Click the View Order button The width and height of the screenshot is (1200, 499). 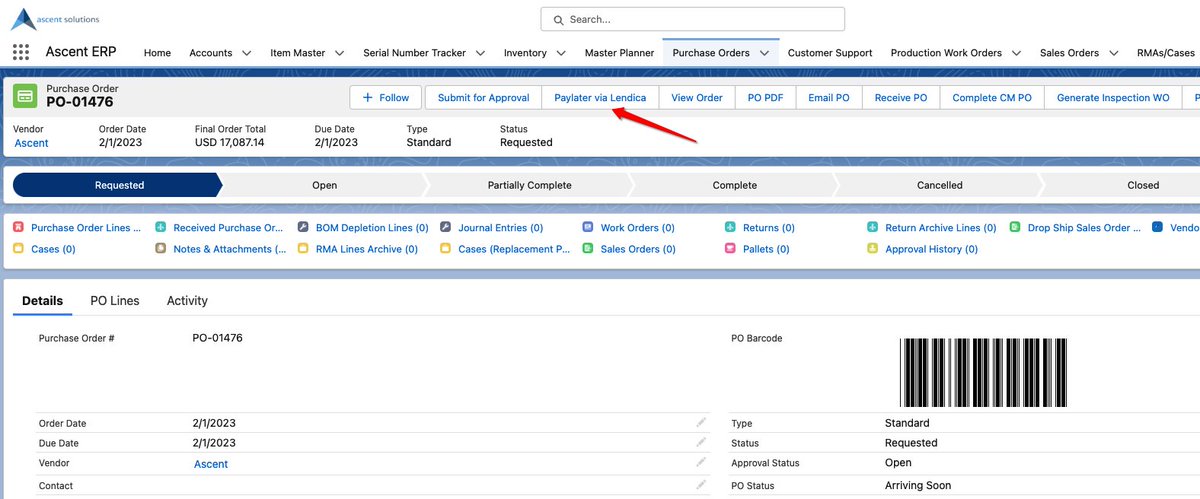point(697,98)
